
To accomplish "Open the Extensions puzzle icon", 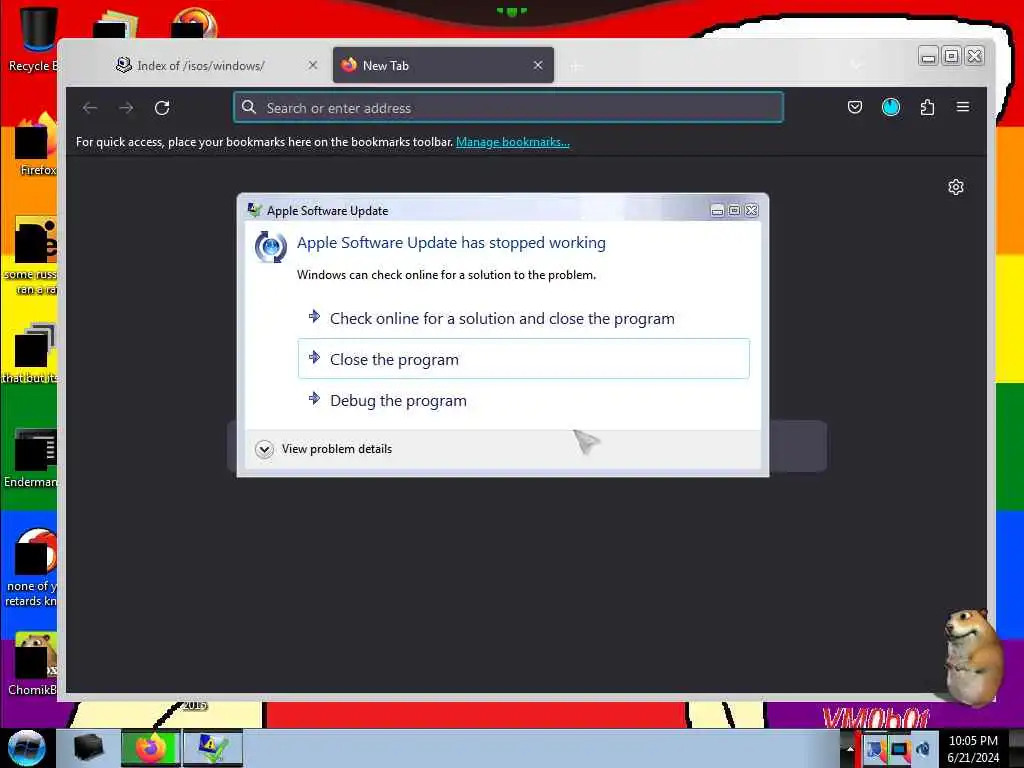I will tap(927, 107).
